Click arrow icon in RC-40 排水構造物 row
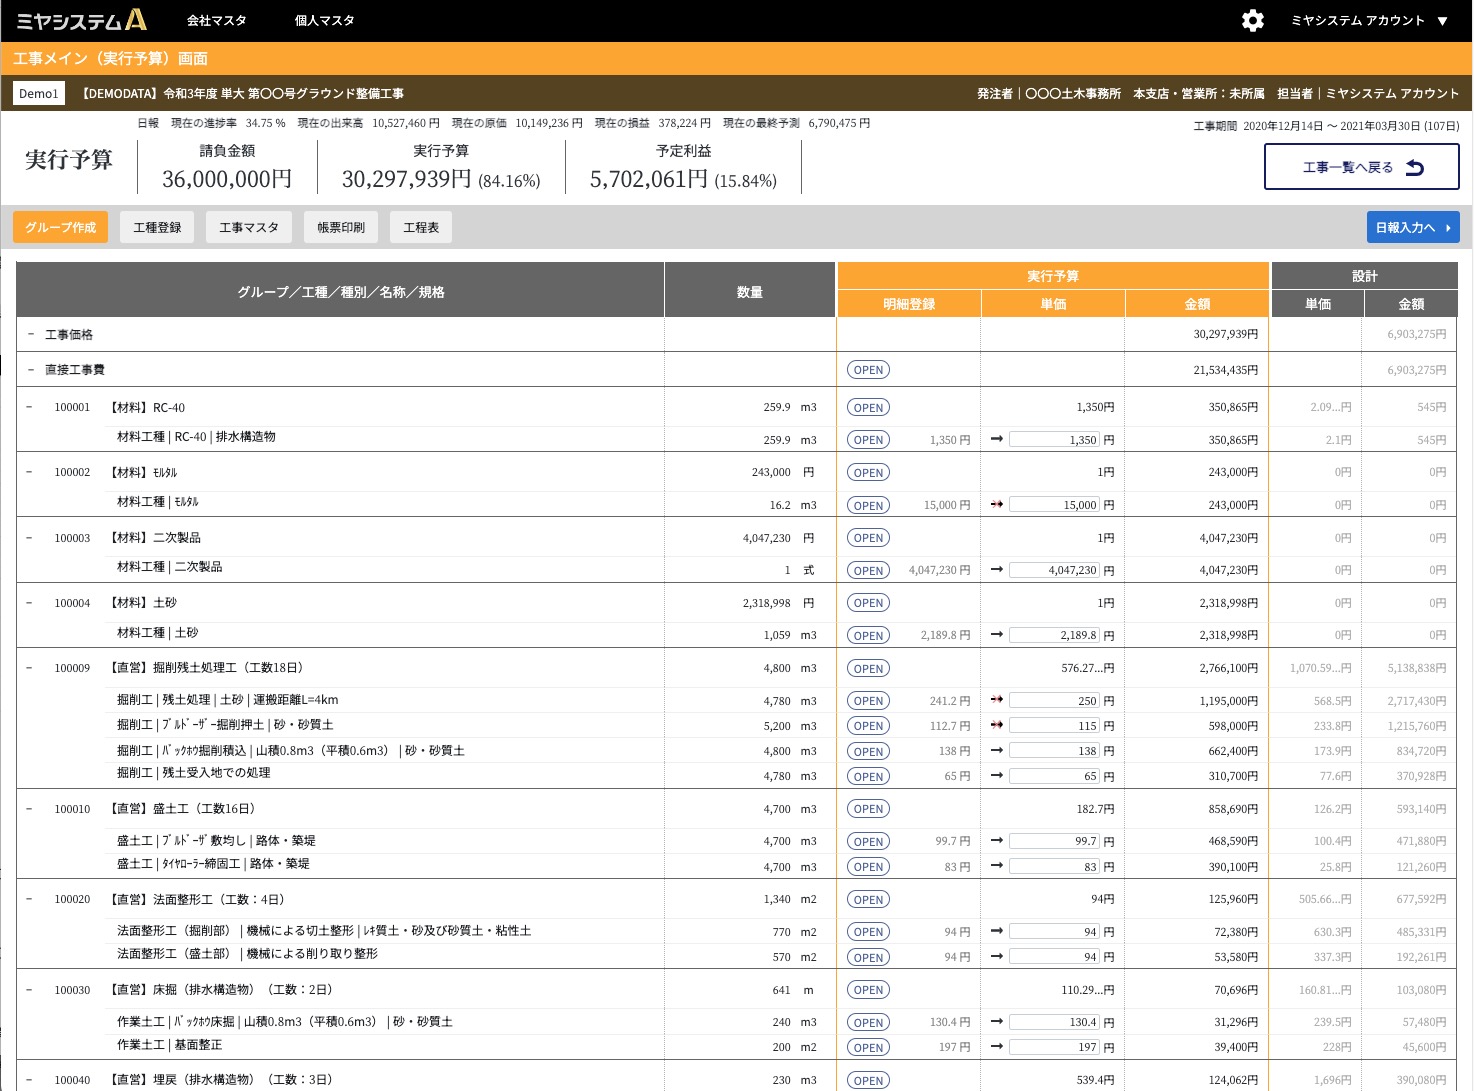 point(997,439)
